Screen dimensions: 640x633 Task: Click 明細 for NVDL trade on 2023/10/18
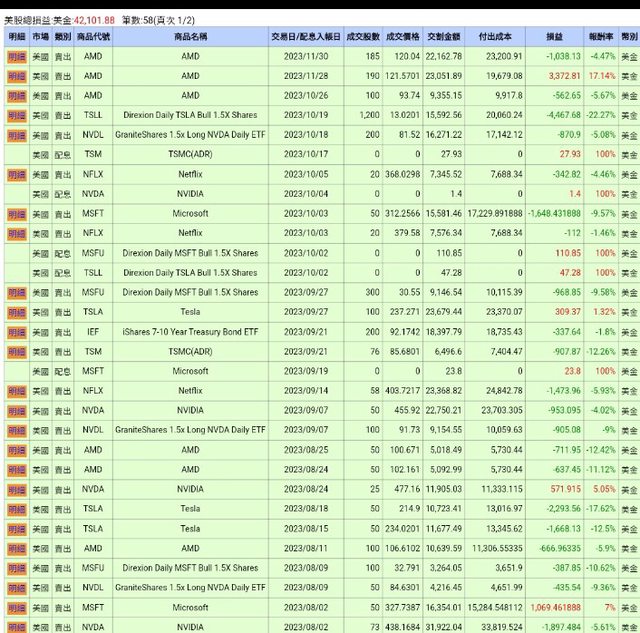[16, 134]
